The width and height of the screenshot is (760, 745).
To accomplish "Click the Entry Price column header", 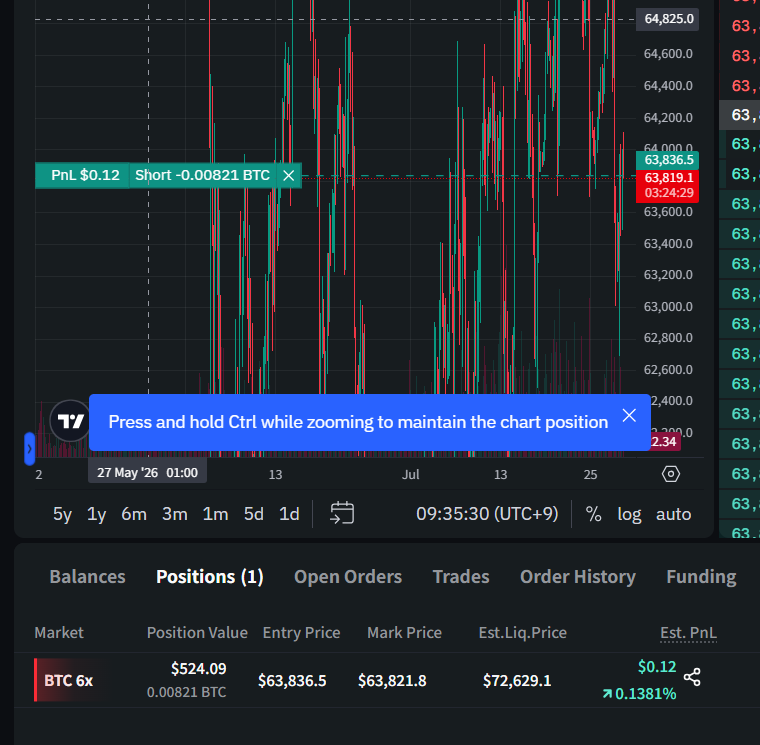I will (x=301, y=633).
